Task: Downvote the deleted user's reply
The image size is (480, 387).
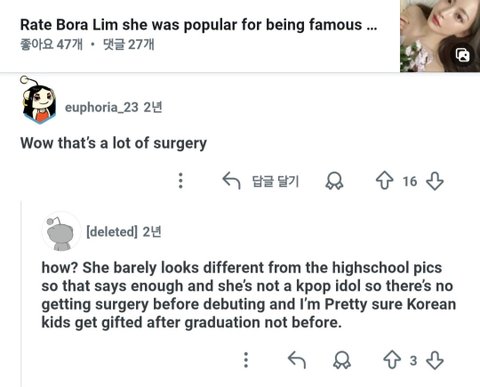Action: pos(435,360)
